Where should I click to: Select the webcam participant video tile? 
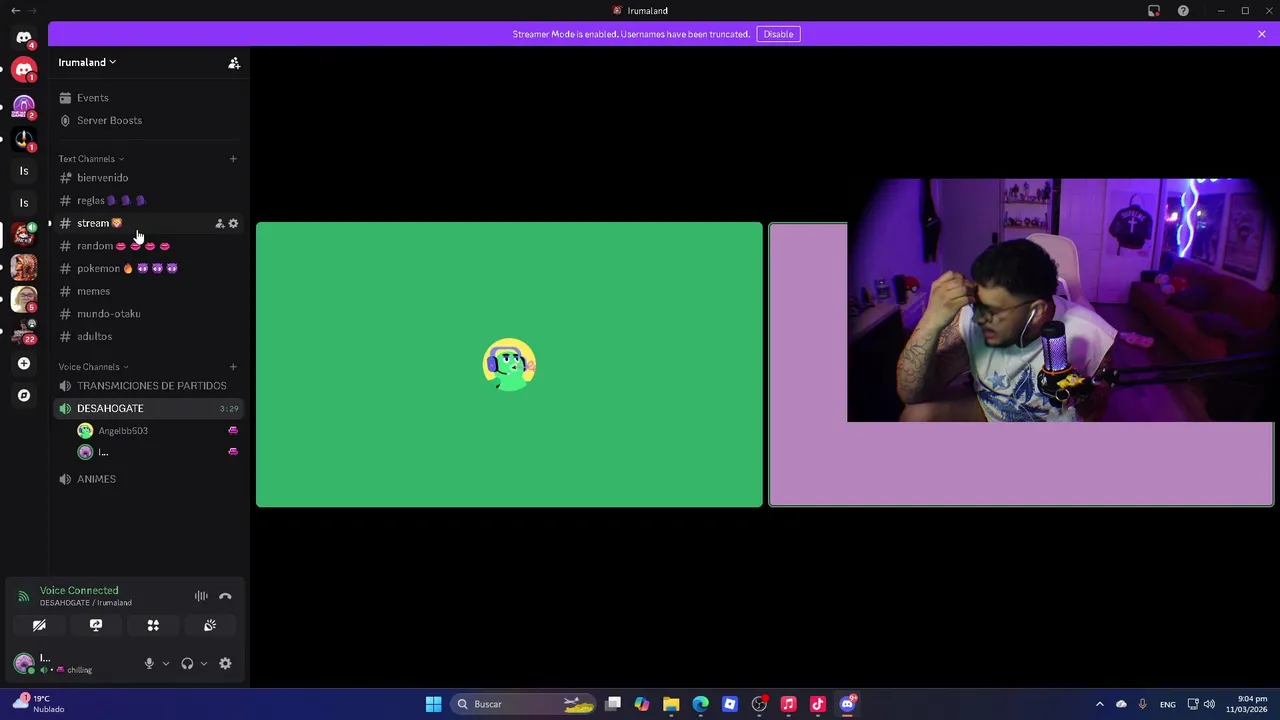click(1021, 365)
